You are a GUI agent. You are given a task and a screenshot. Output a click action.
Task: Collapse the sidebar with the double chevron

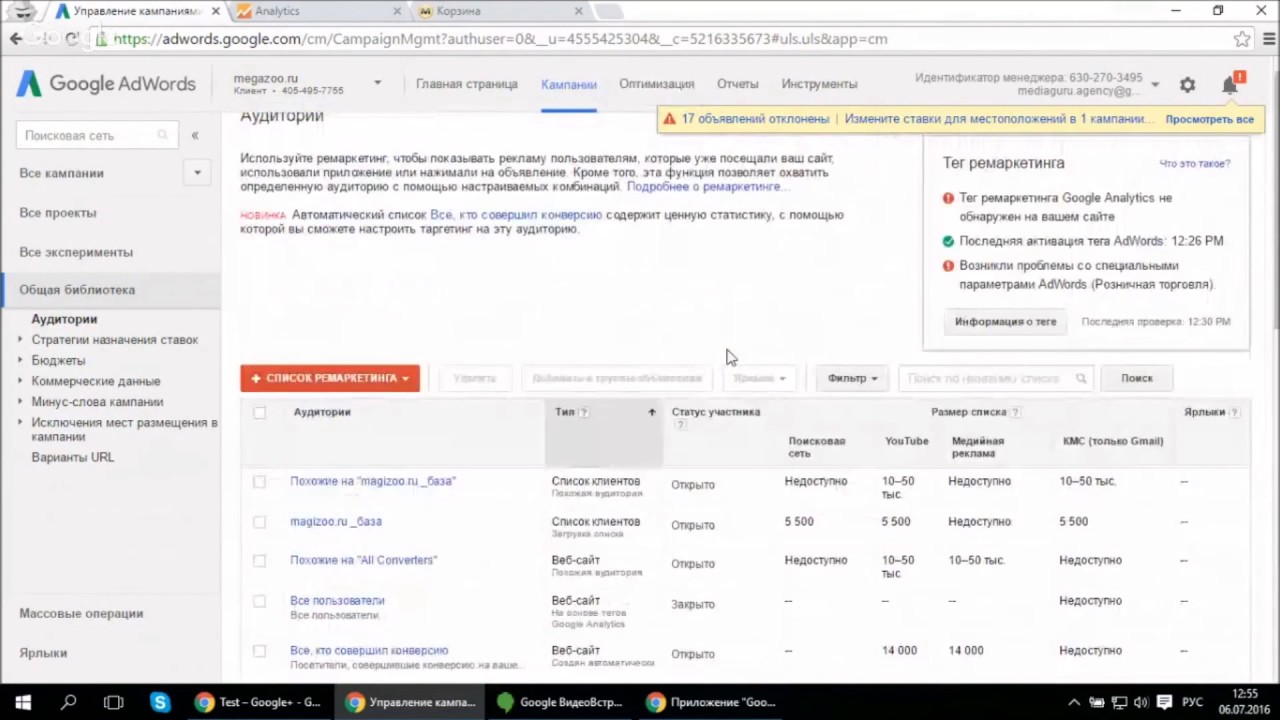pos(195,135)
